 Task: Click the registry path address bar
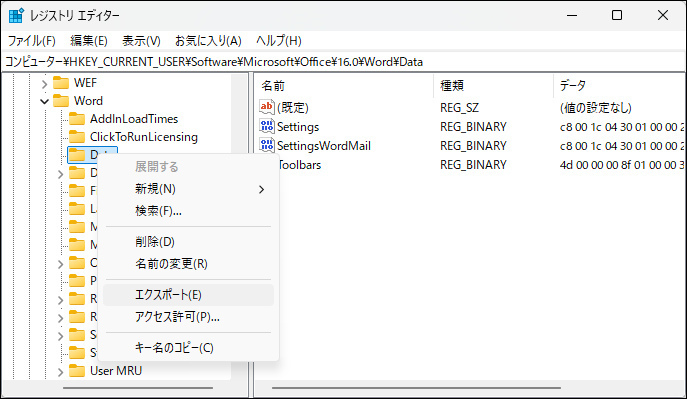(x=344, y=62)
